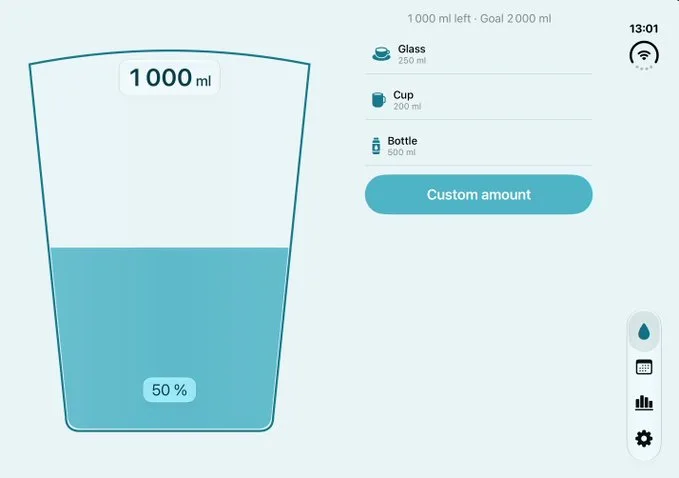This screenshot has height=478, width=679.
Task: Click the Bottle icon
Action: click(376, 146)
